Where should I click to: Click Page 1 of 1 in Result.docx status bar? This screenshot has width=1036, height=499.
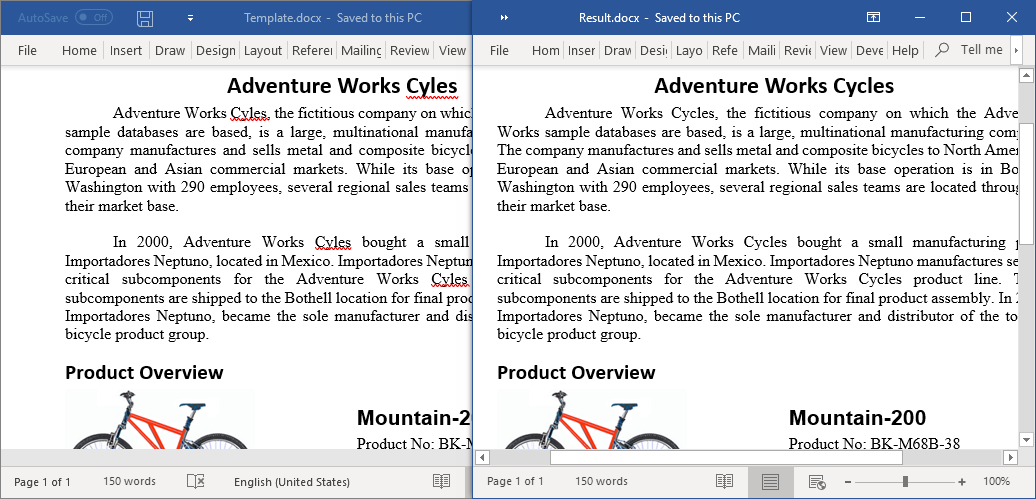[x=515, y=482]
